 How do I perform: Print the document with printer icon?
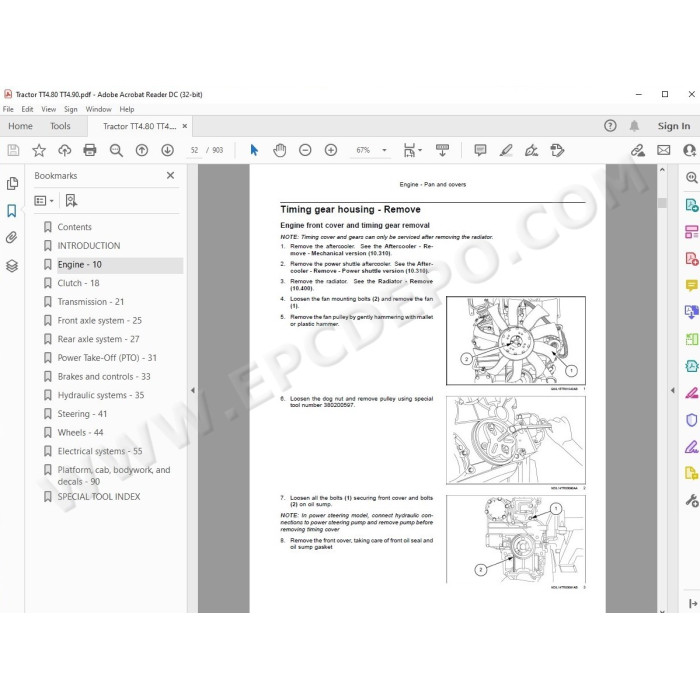point(90,150)
